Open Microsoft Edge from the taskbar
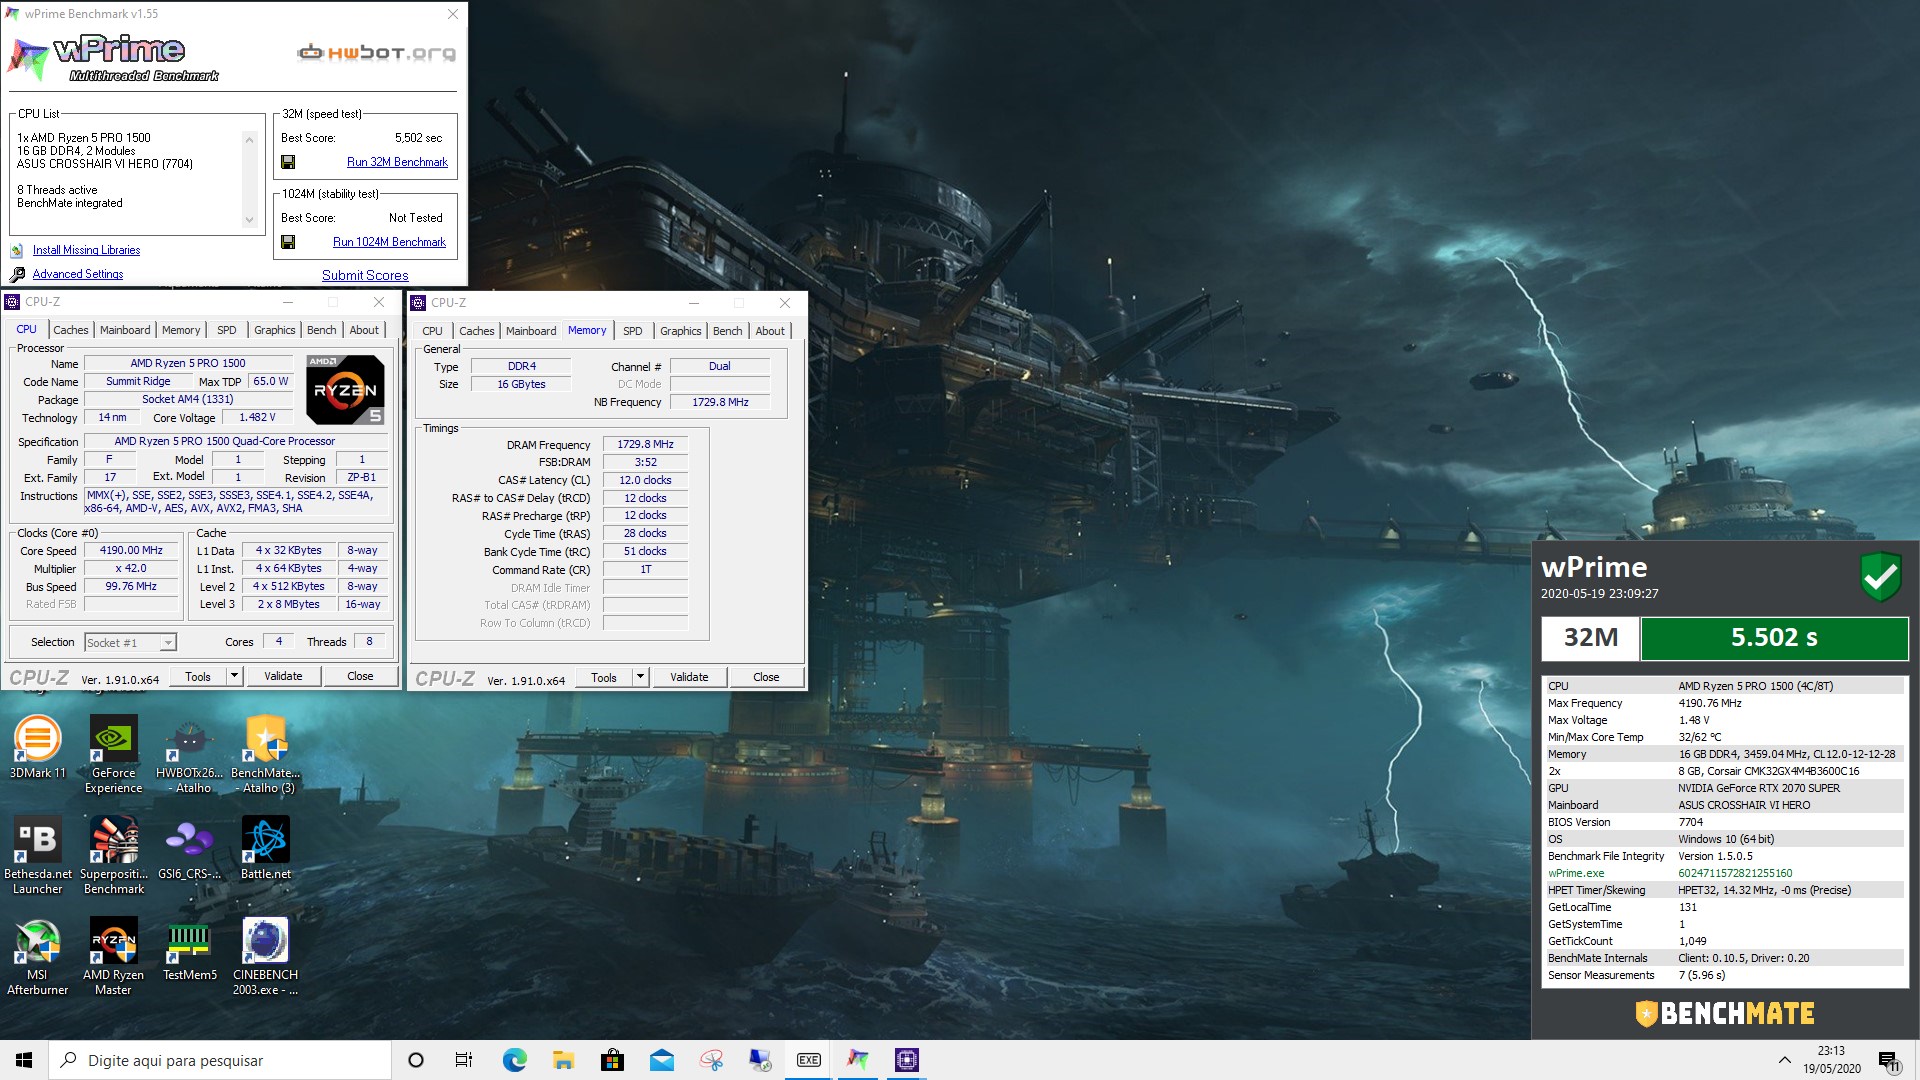The height and width of the screenshot is (1080, 1920). click(x=514, y=1060)
